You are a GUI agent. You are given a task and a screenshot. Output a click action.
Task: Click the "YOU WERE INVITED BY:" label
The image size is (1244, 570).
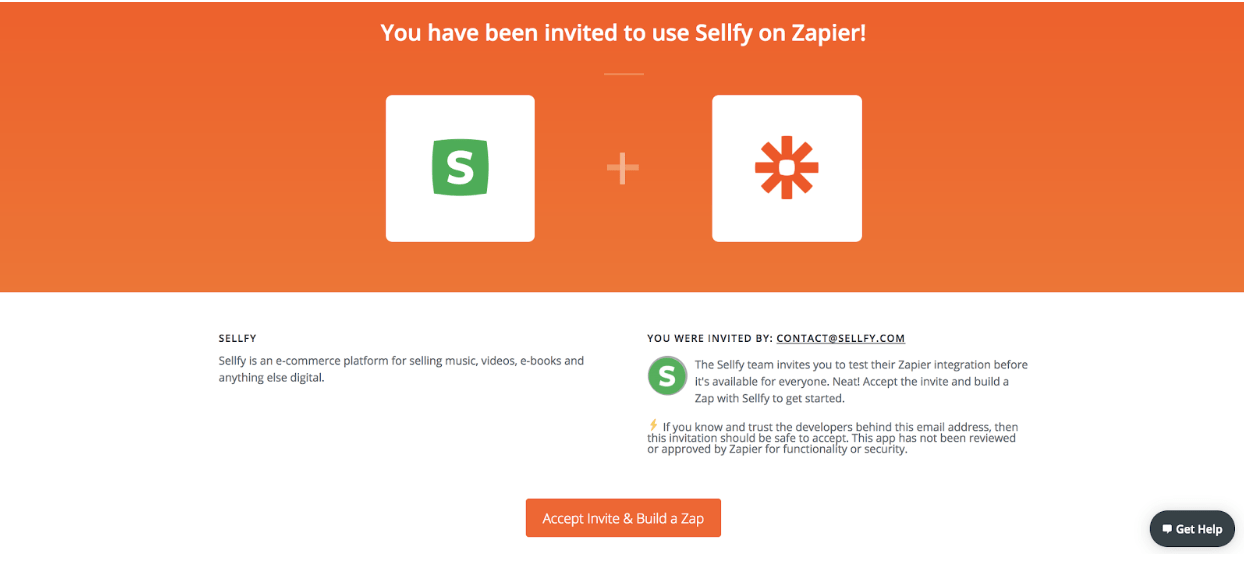710,339
